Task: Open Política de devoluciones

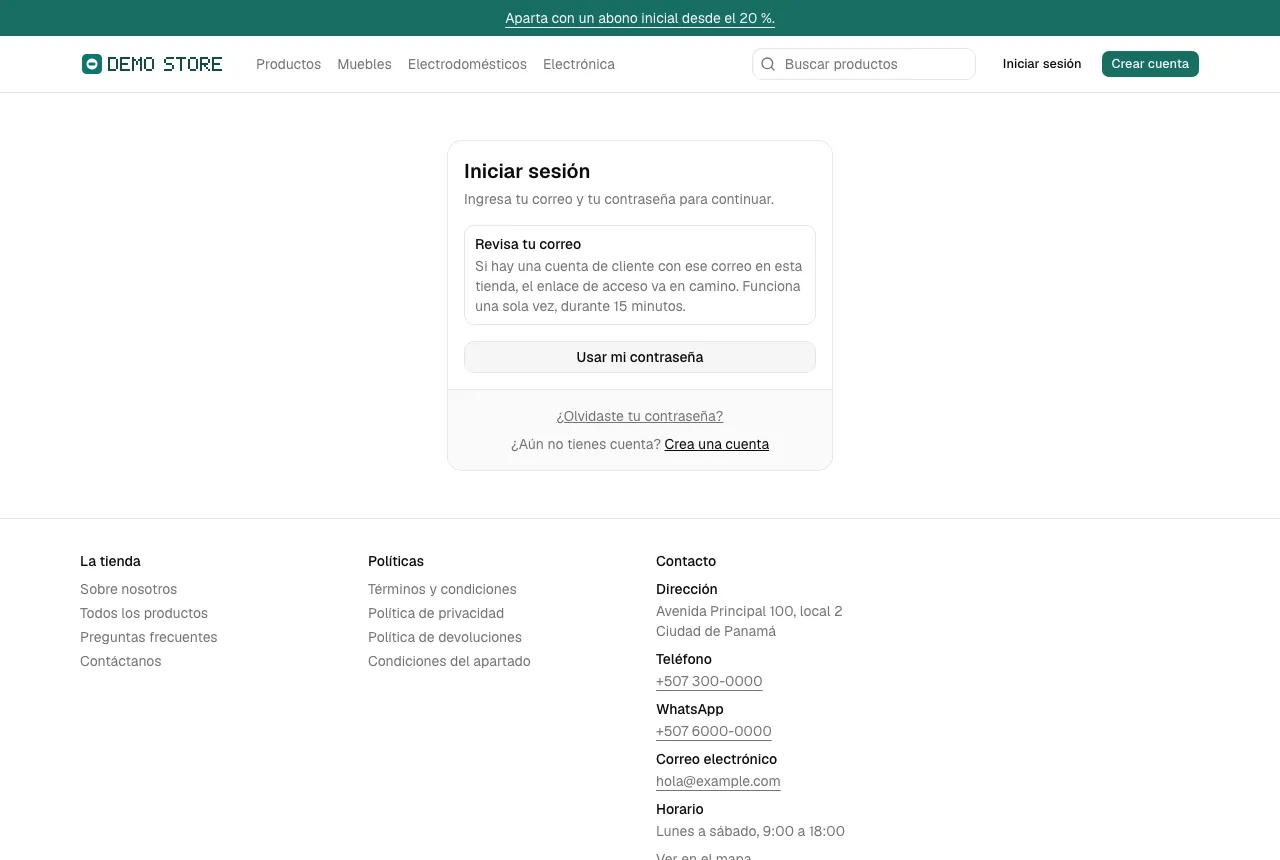Action: [x=445, y=637]
